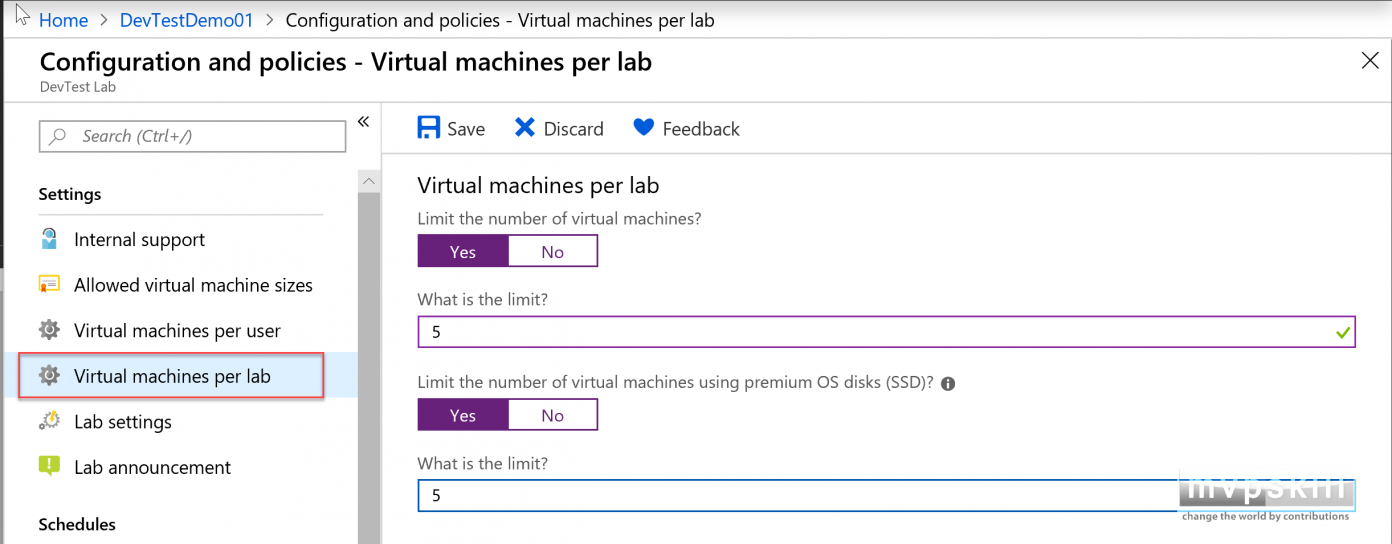Viewport: 1392px width, 544px height.
Task: Click the virtual machines limit field
Action: (x=886, y=331)
